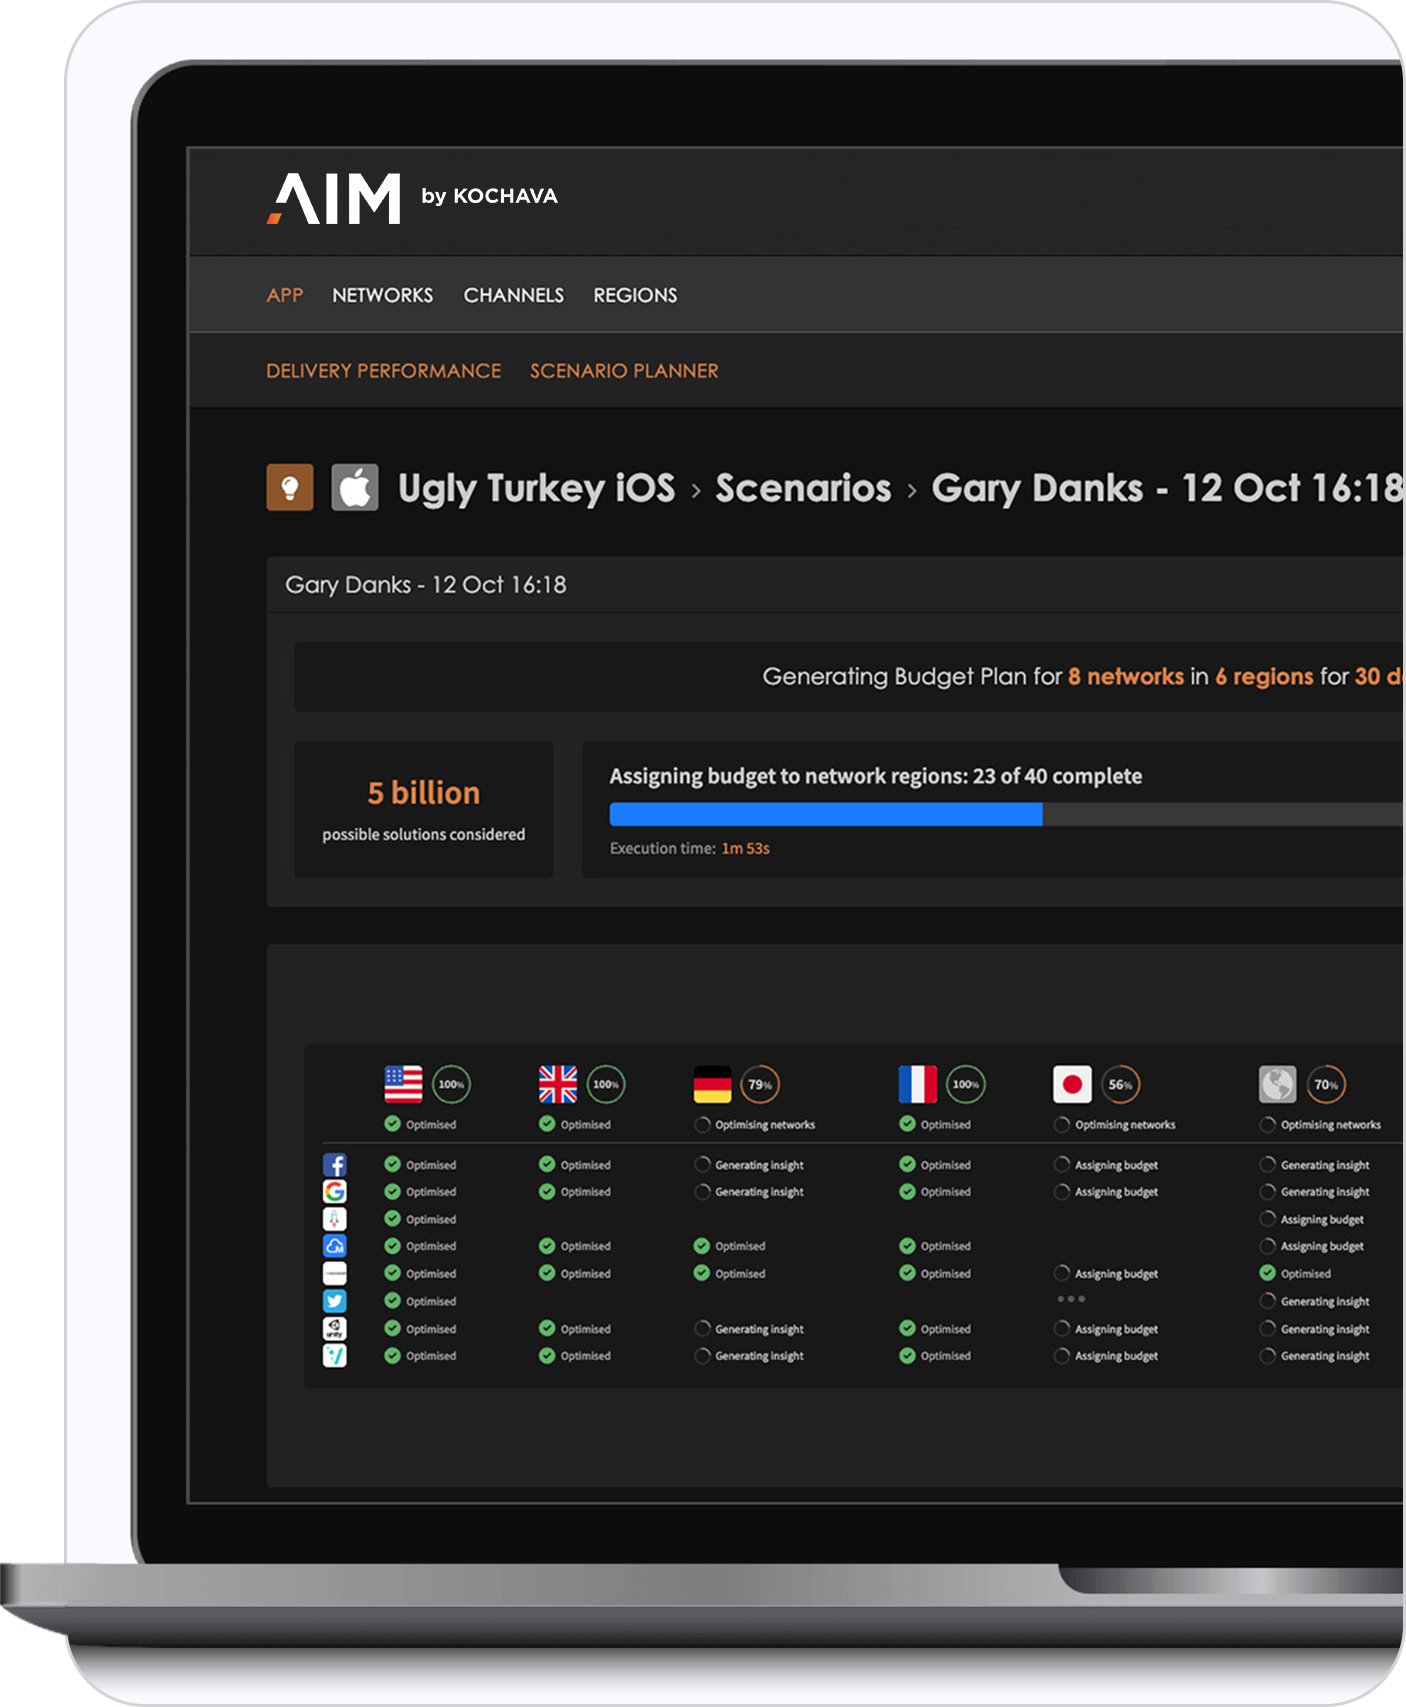Click the Google network icon
Viewport: 1406px width, 1707px height.
point(335,1192)
